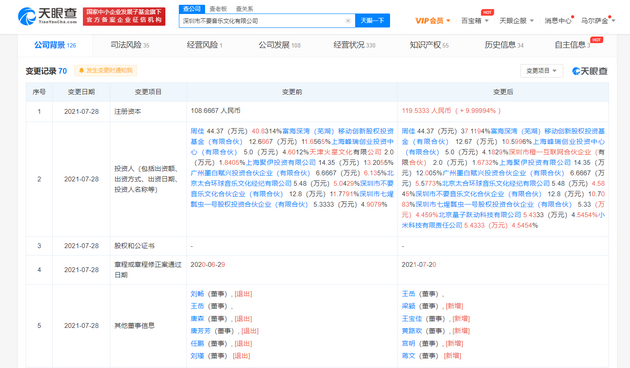
Task: Clear the search box with X icon
Action: [348, 21]
